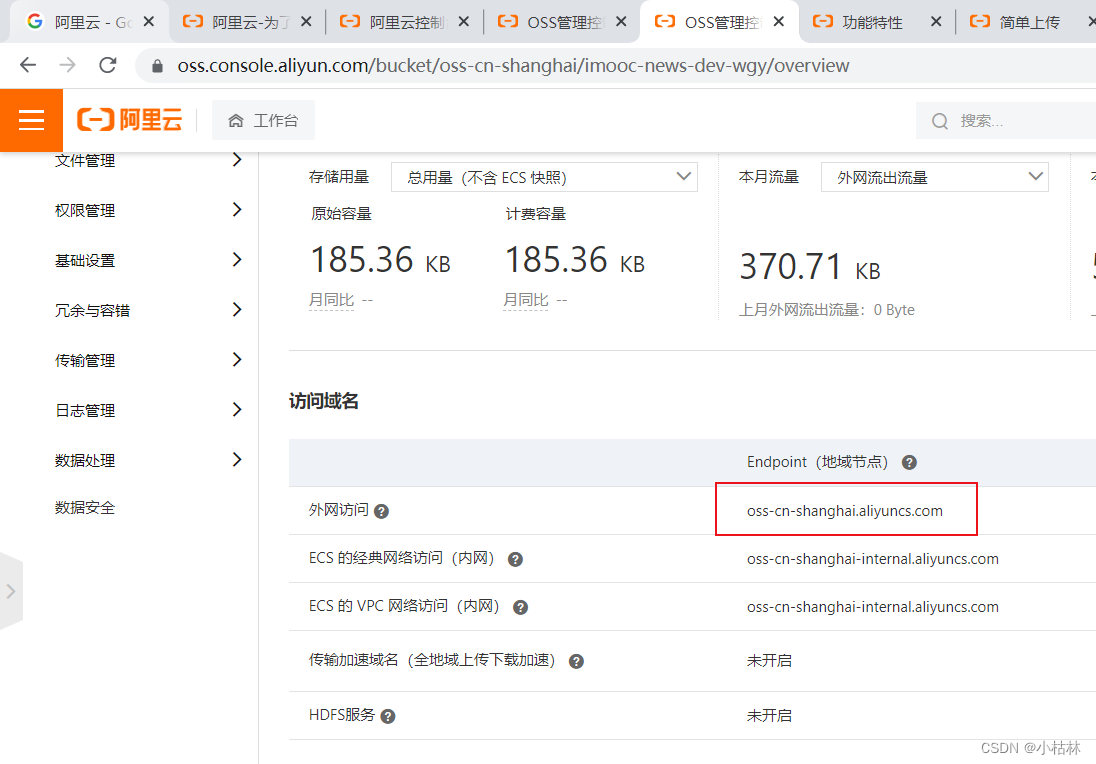Click 未开启 in the 传输加速域名 row
1096x764 pixels.
(769, 661)
